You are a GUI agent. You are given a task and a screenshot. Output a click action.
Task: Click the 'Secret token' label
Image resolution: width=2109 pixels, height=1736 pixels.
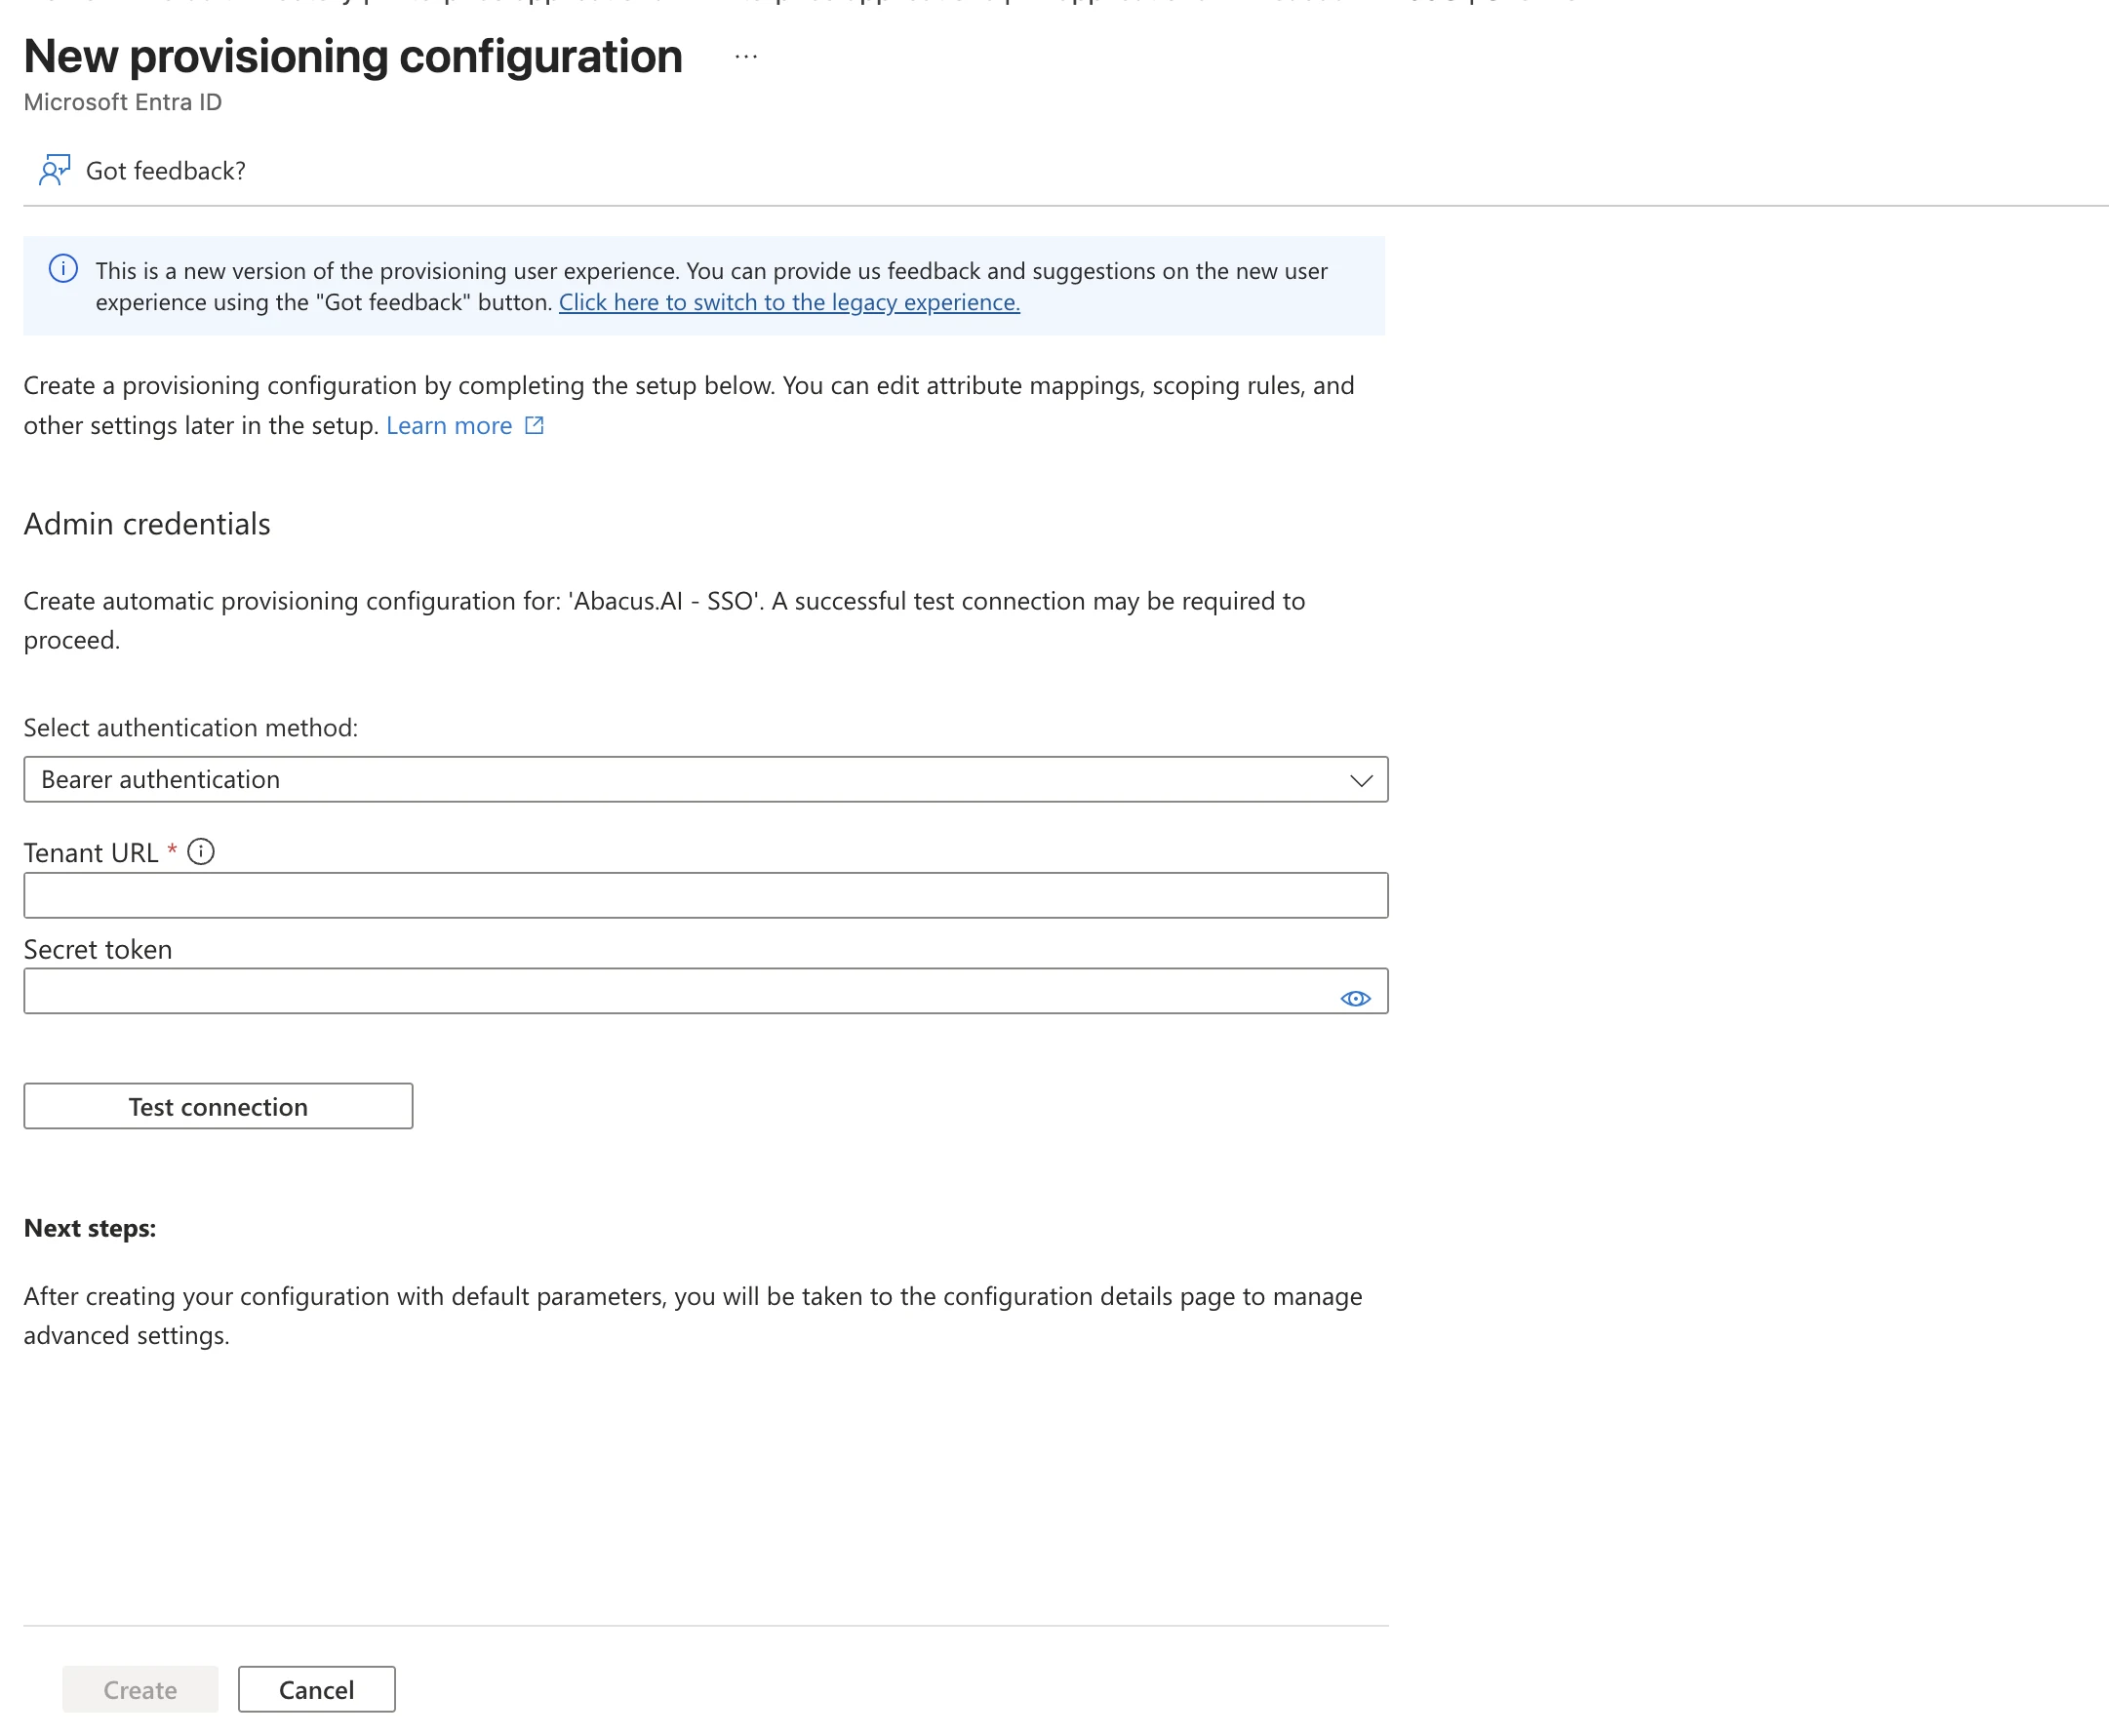pyautogui.click(x=98, y=949)
